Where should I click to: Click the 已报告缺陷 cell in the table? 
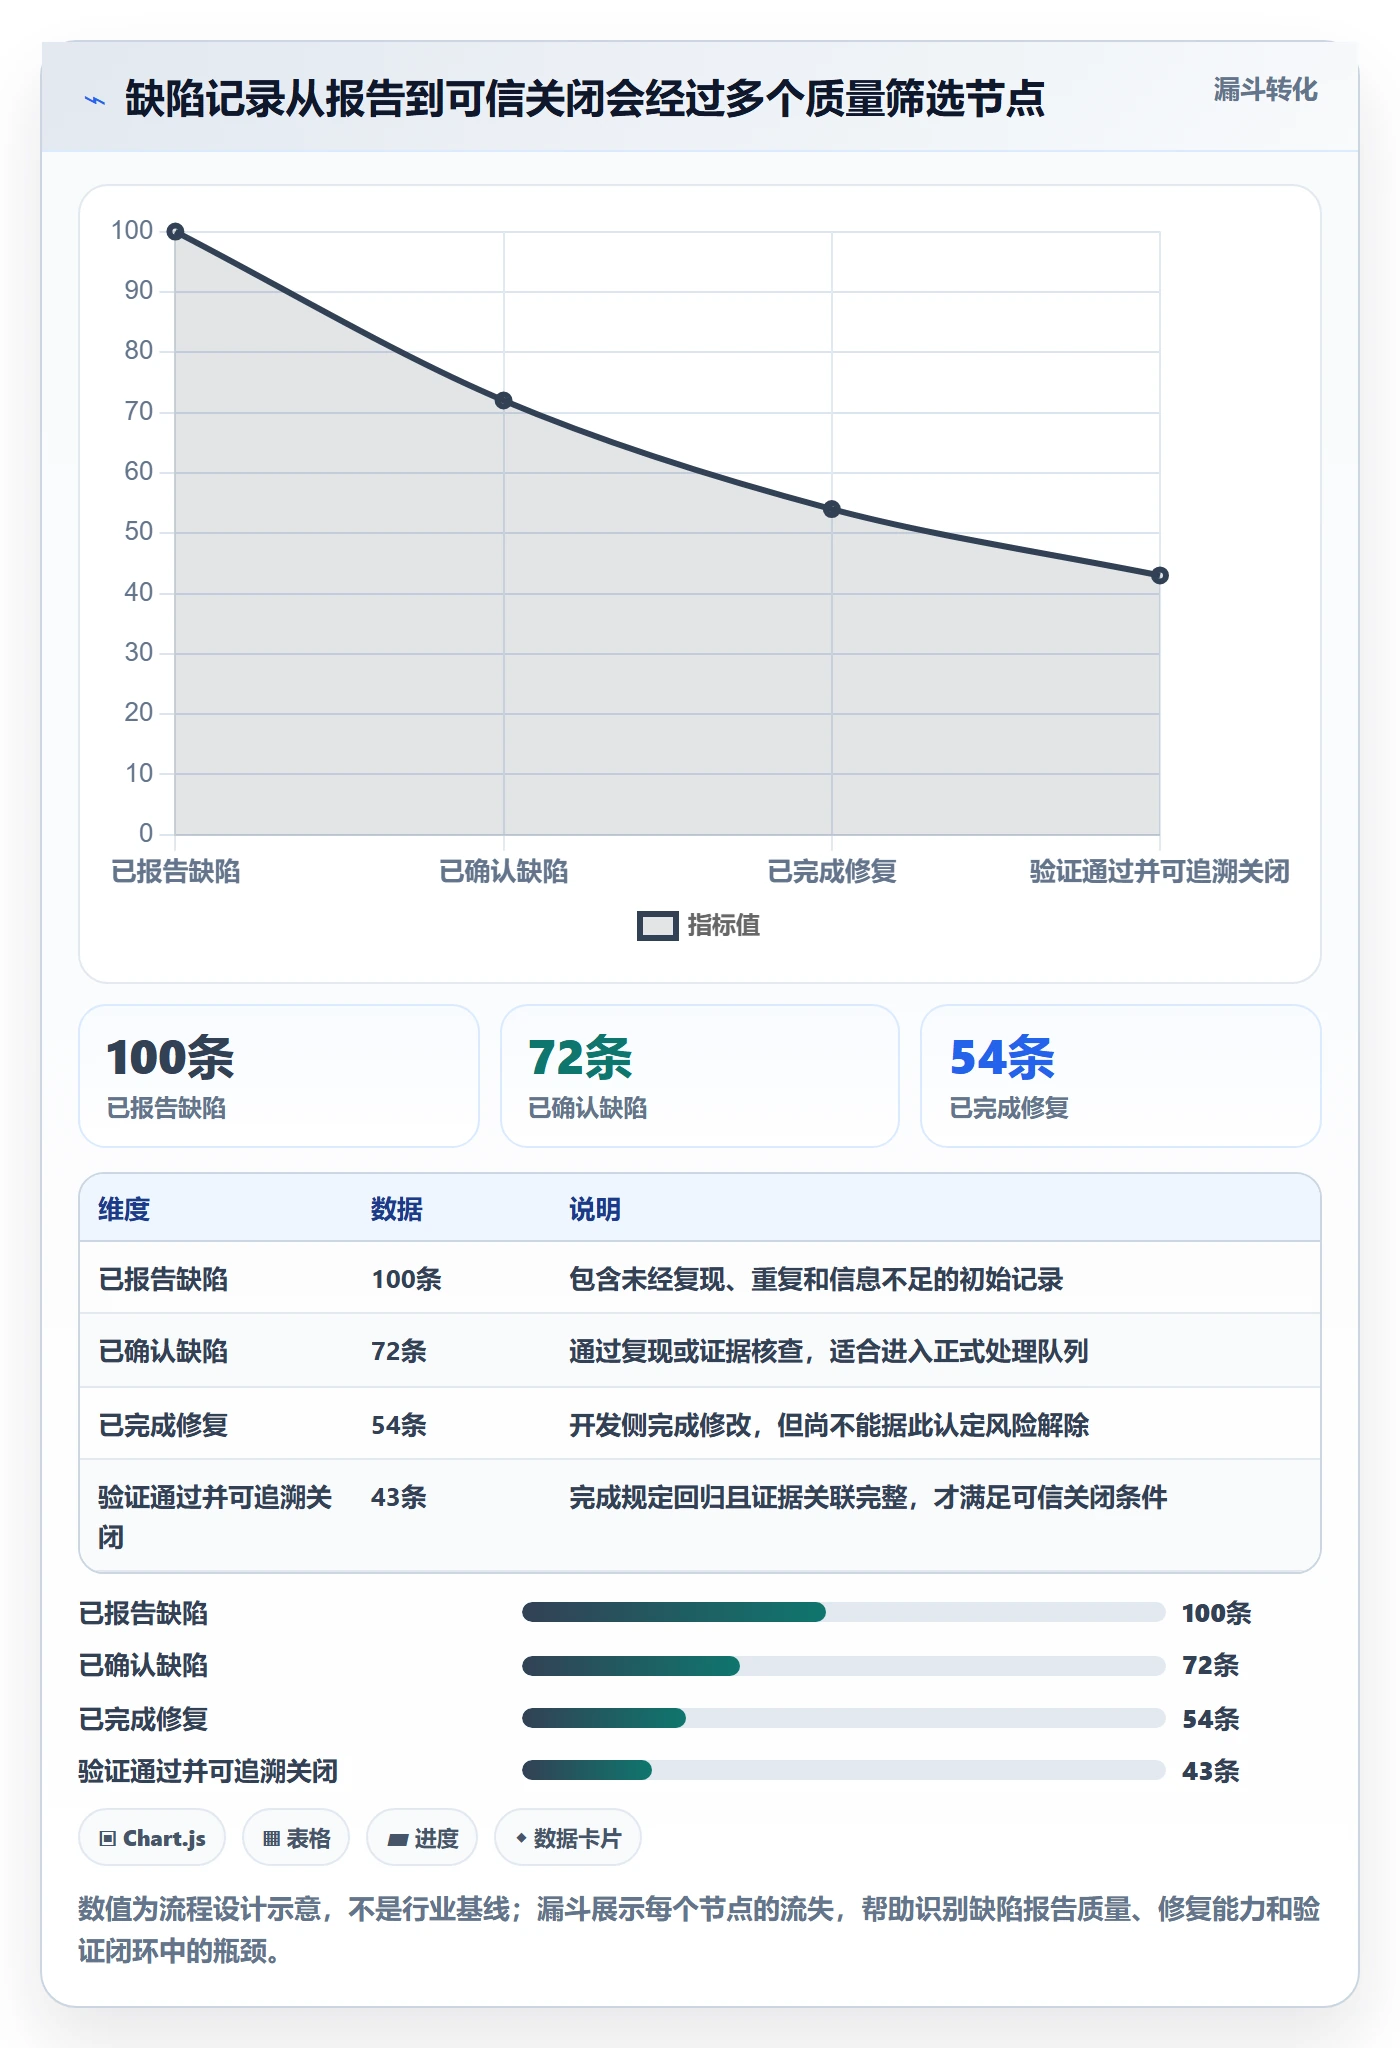(163, 1279)
